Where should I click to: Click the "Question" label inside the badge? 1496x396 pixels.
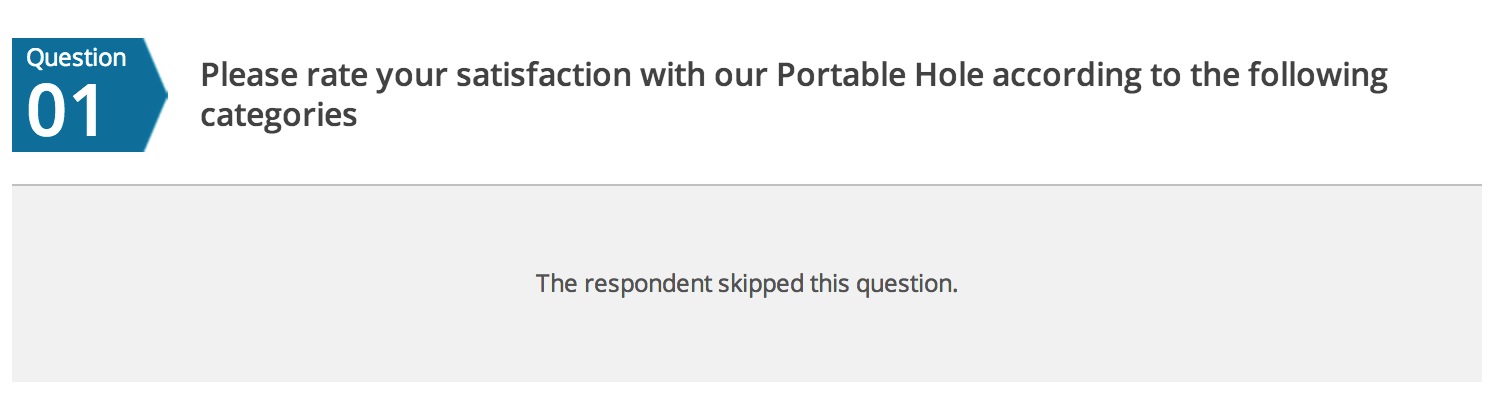pos(76,58)
